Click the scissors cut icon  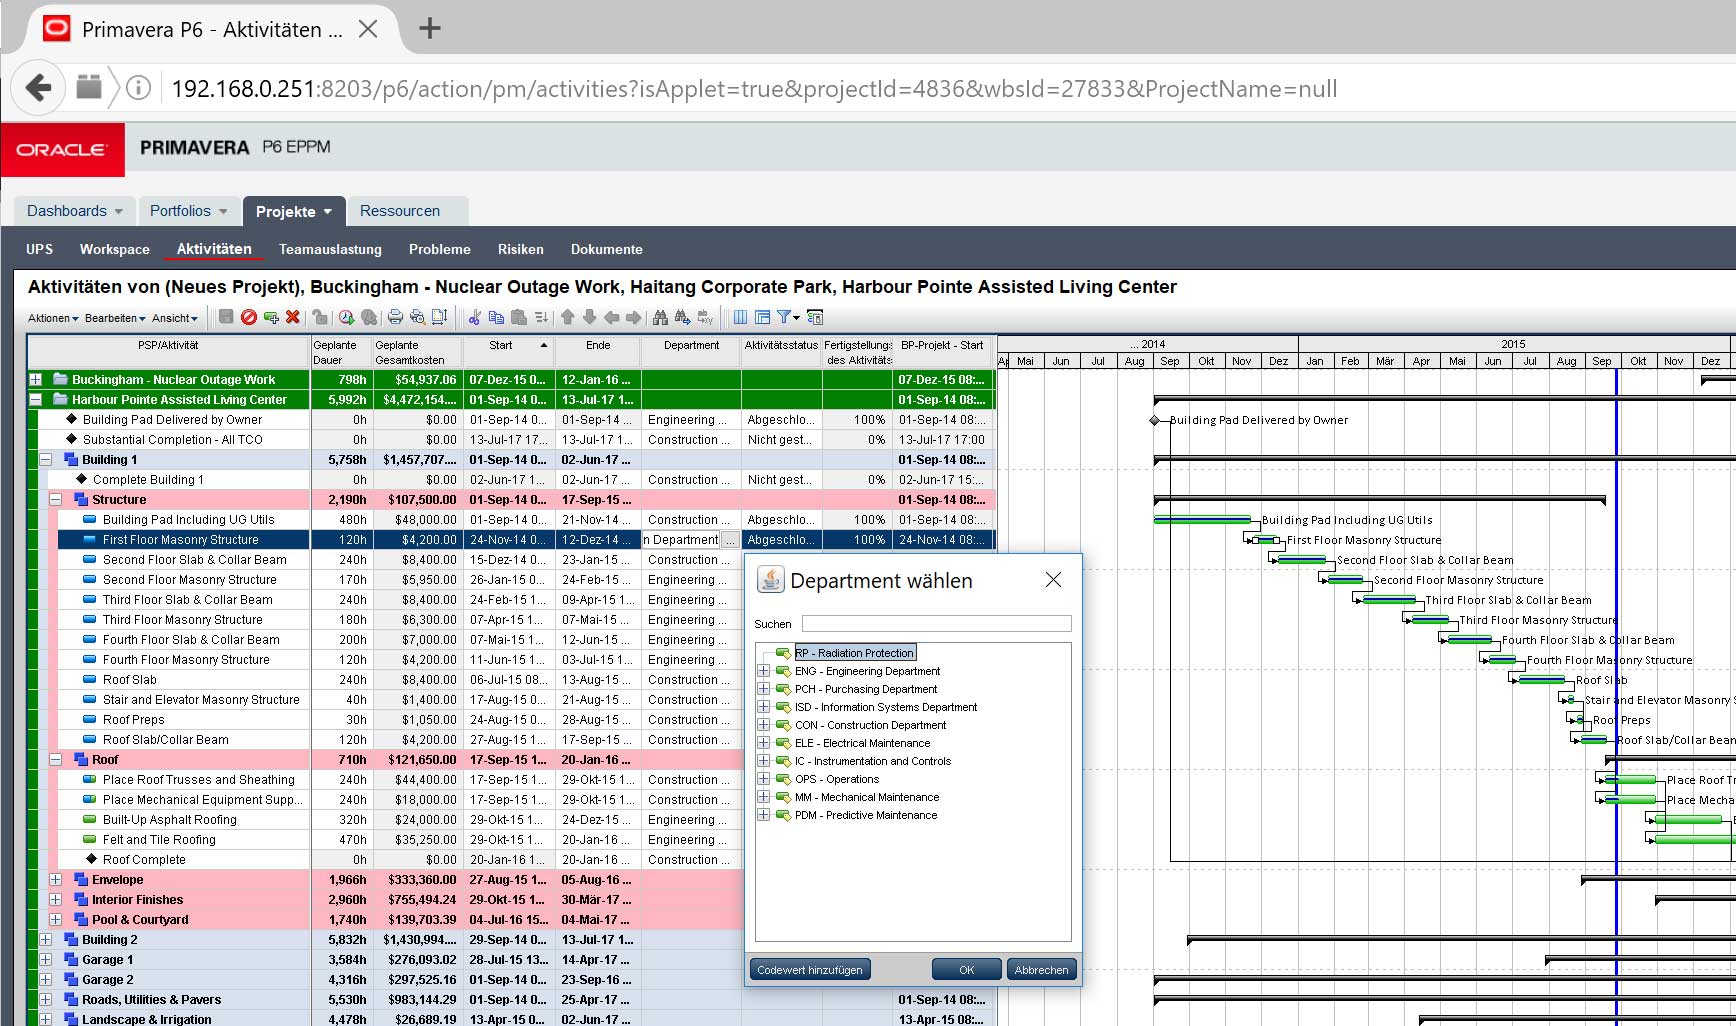(474, 317)
